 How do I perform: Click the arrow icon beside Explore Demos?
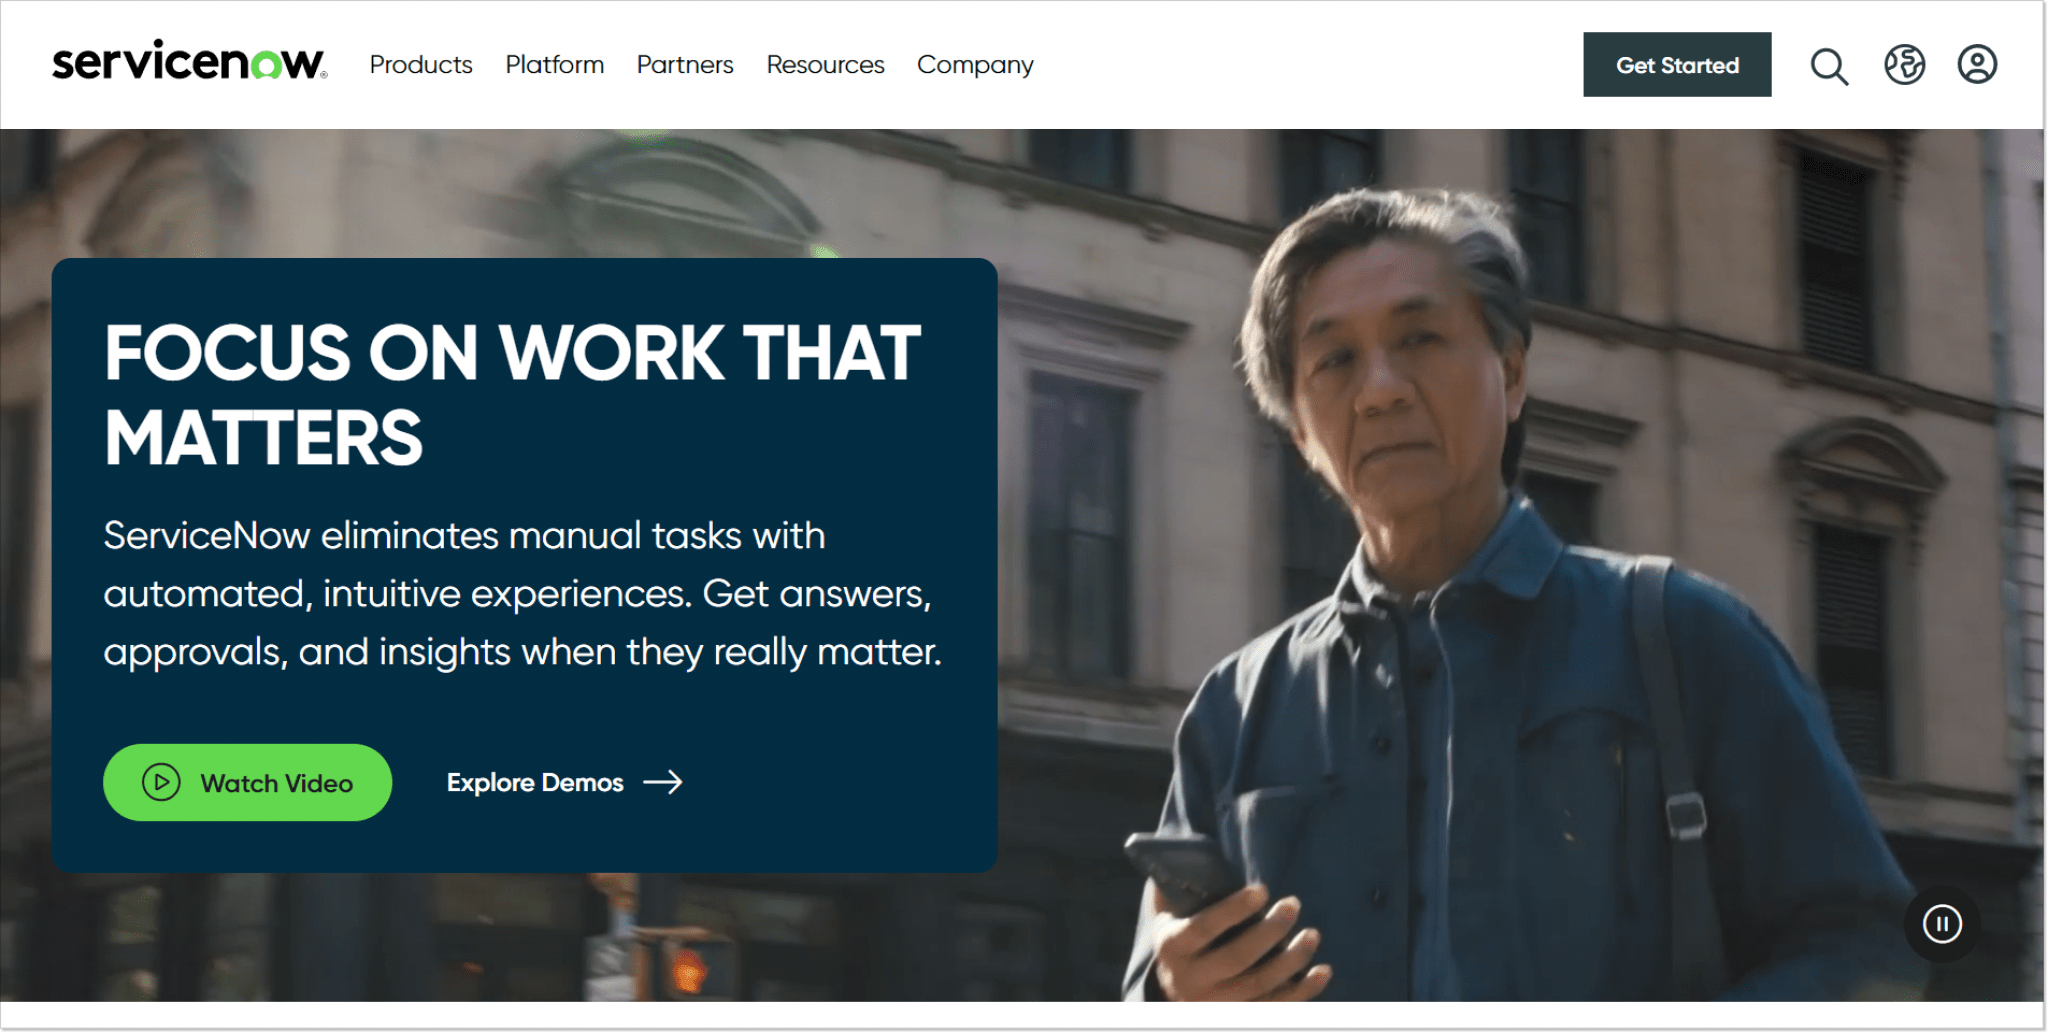(x=663, y=782)
